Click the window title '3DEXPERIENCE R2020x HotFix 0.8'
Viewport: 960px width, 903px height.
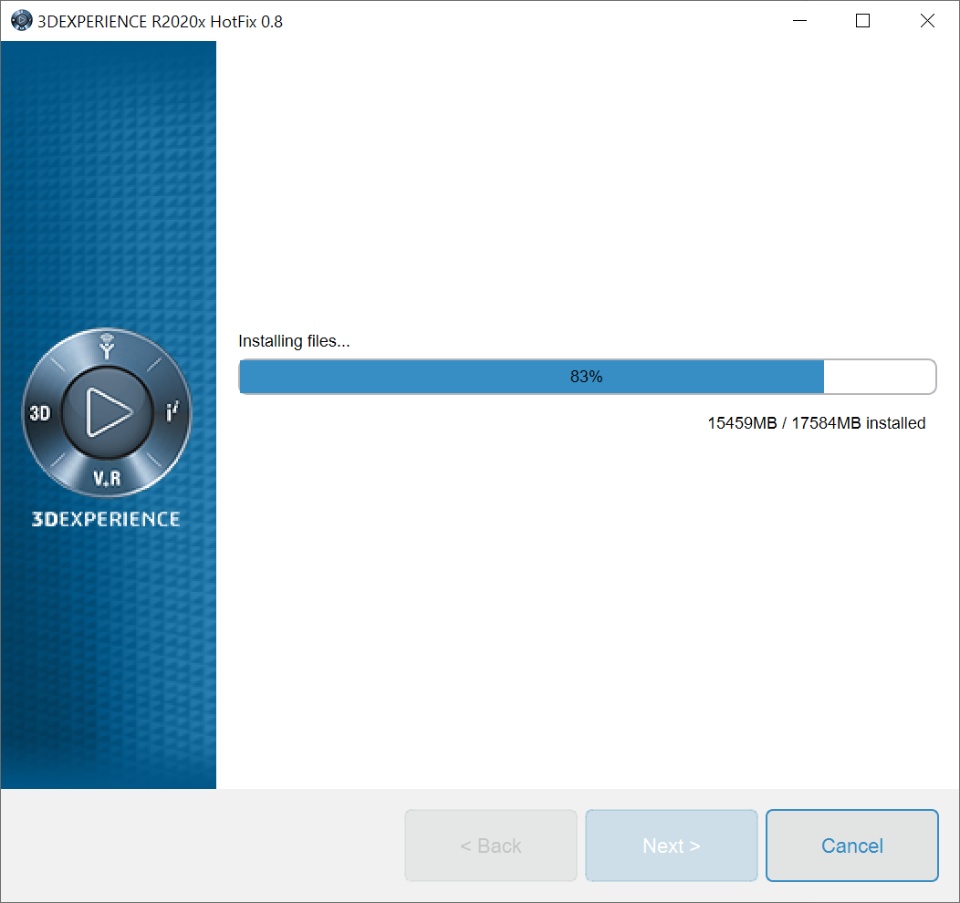click(160, 21)
